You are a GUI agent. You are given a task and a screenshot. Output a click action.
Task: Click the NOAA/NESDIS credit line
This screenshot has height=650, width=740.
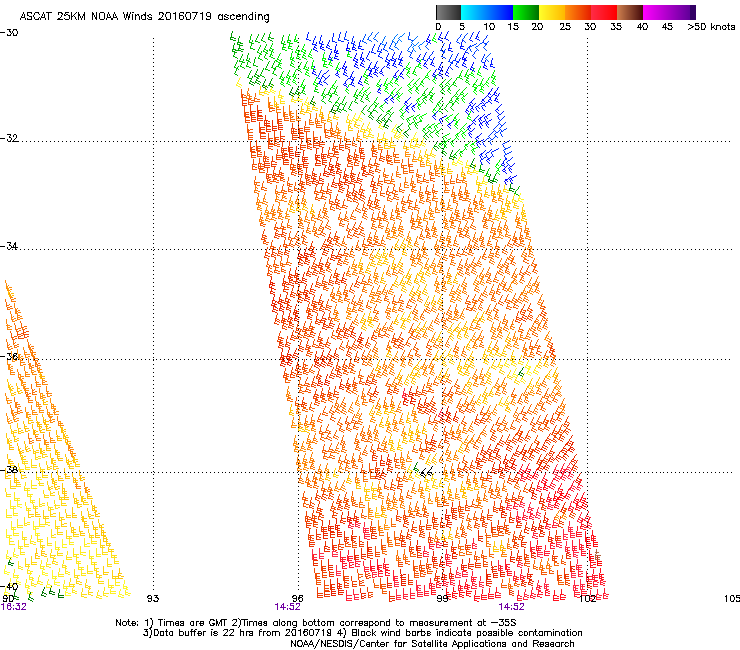pos(432,644)
